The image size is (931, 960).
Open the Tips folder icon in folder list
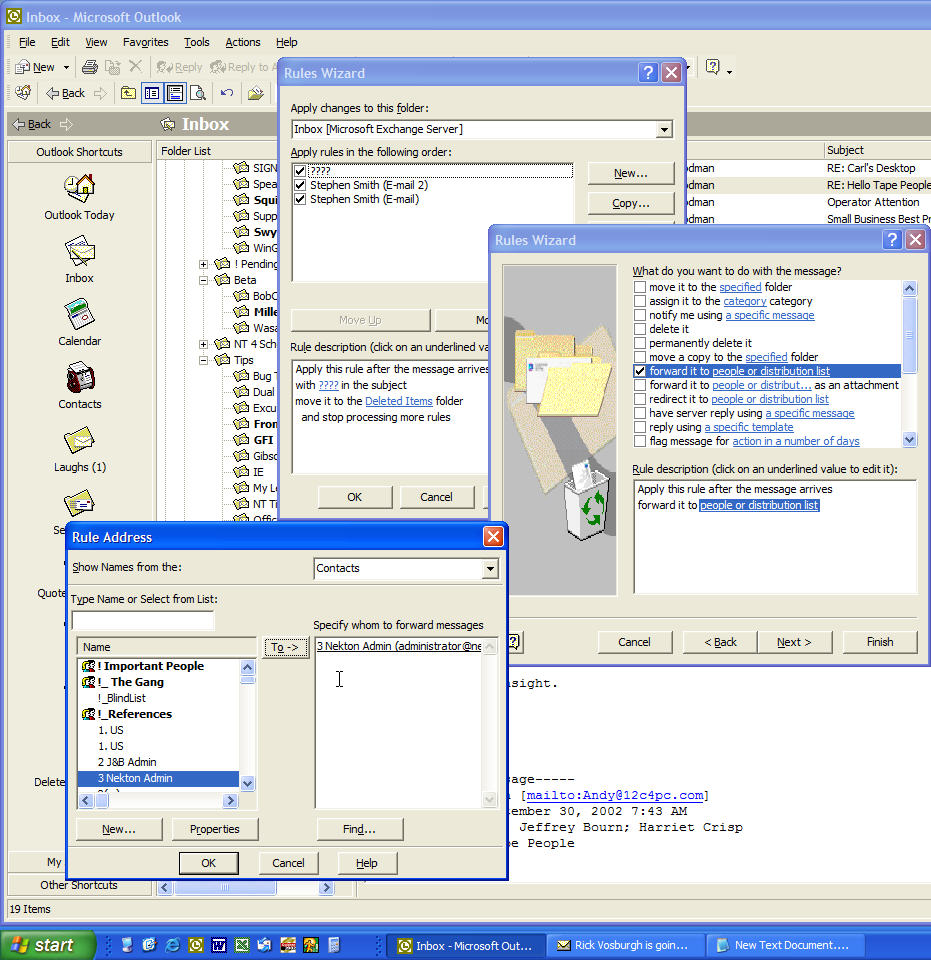[221, 360]
